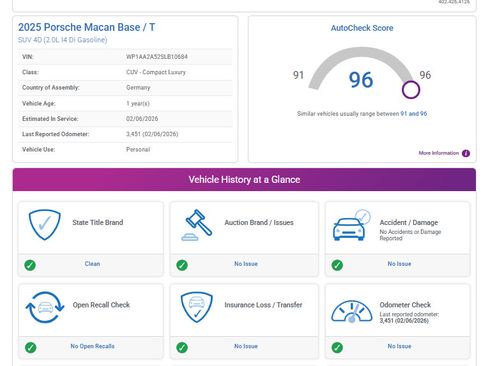The width and height of the screenshot is (488, 366).
Task: Click green checkmark in Auction Brand card
Action: point(182,265)
